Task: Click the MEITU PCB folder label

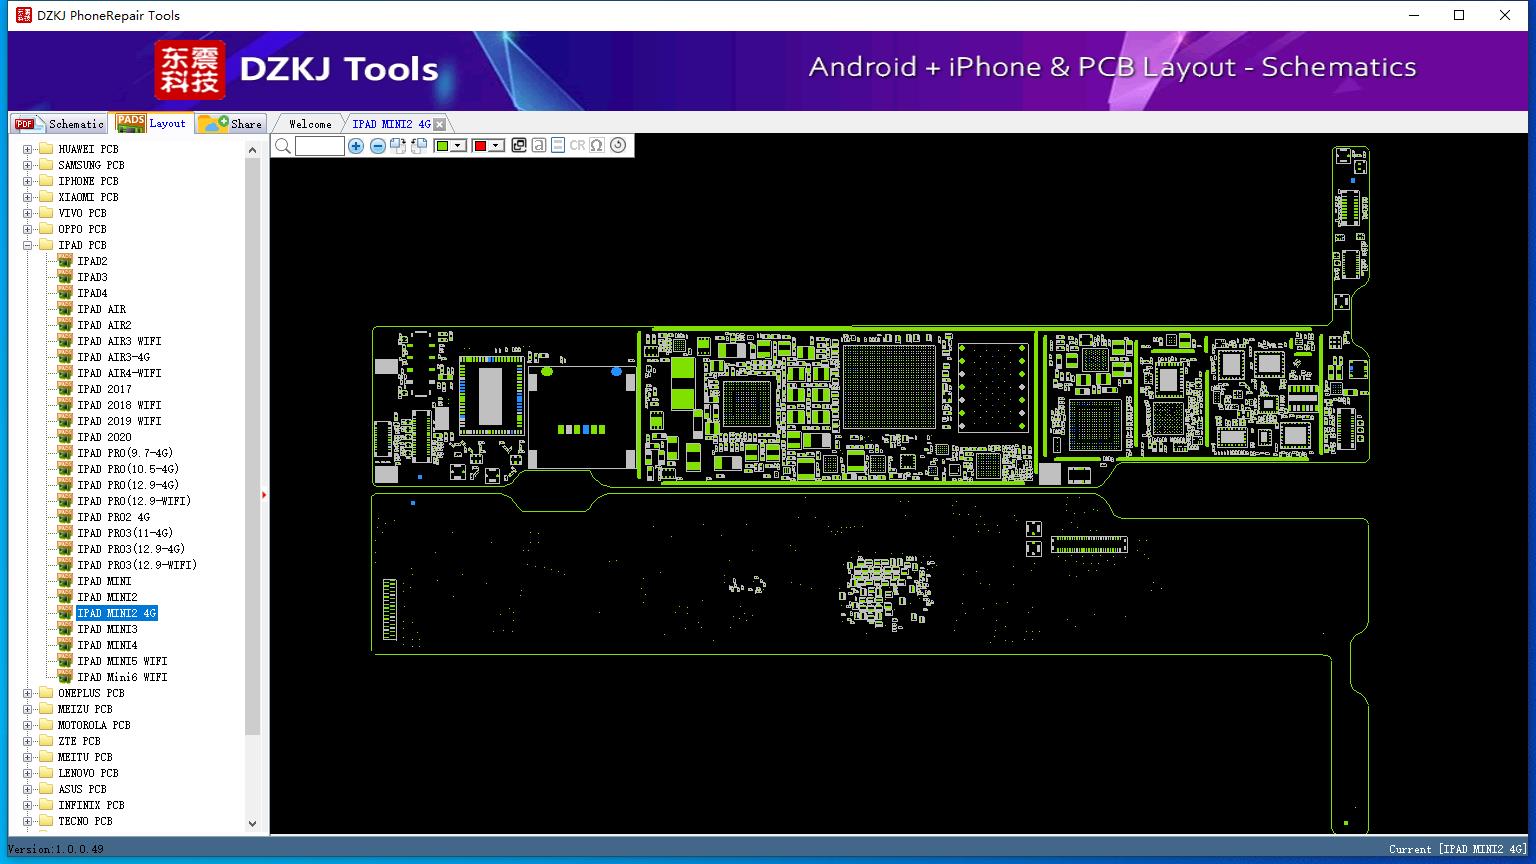Action: tap(85, 757)
